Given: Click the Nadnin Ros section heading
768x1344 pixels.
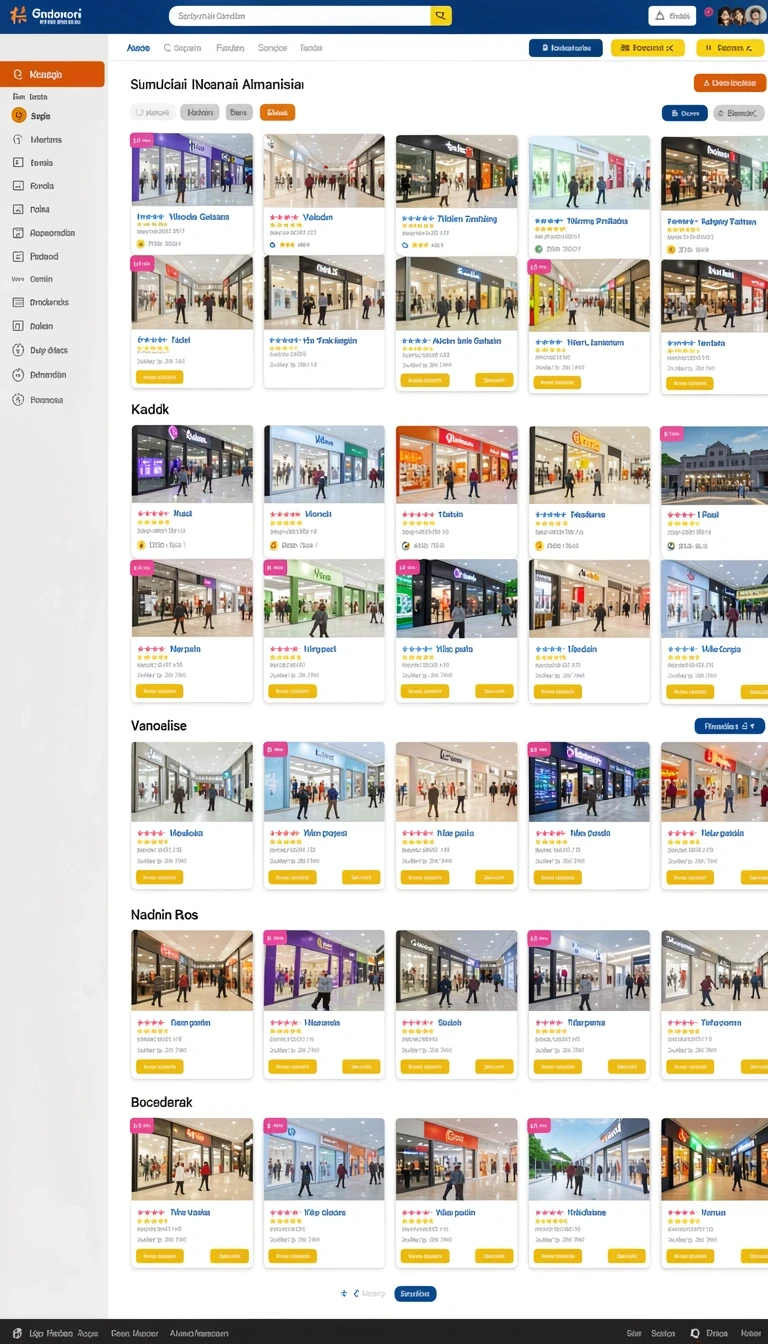Looking at the screenshot, I should (x=164, y=914).
